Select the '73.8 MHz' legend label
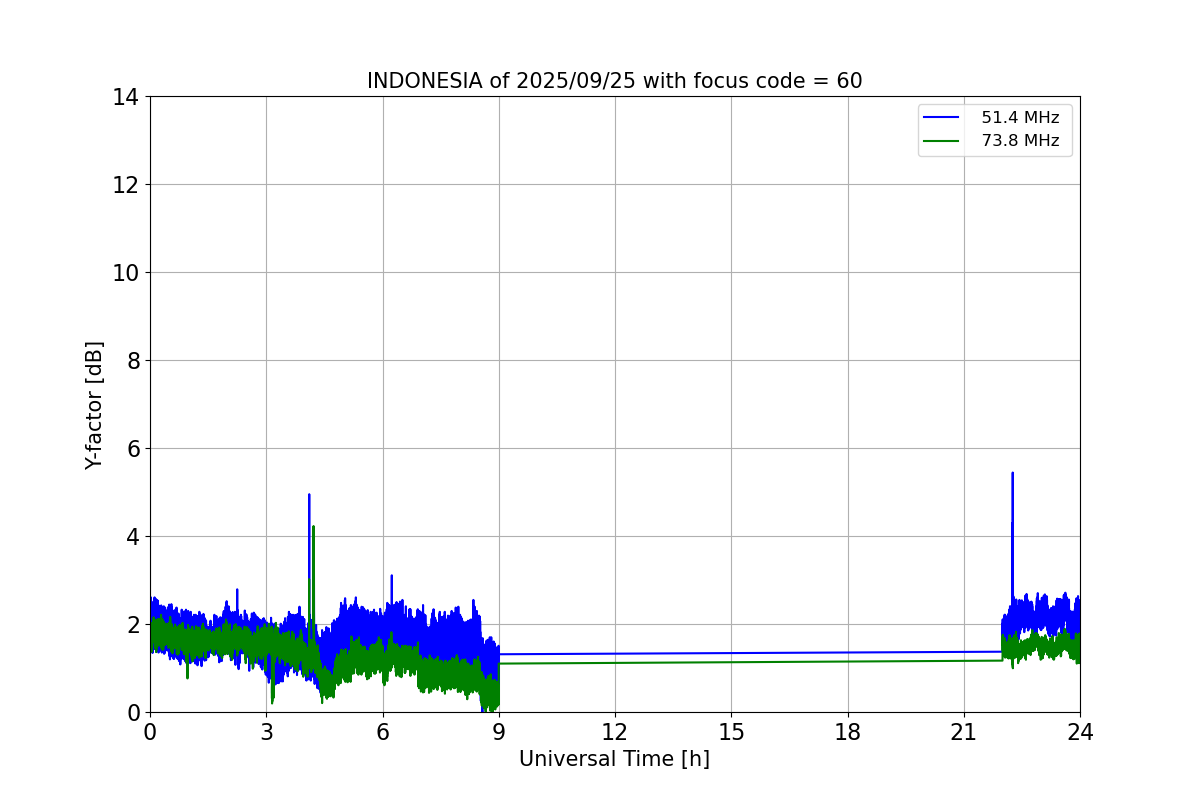Image resolution: width=1200 pixels, height=800 pixels. point(1020,141)
